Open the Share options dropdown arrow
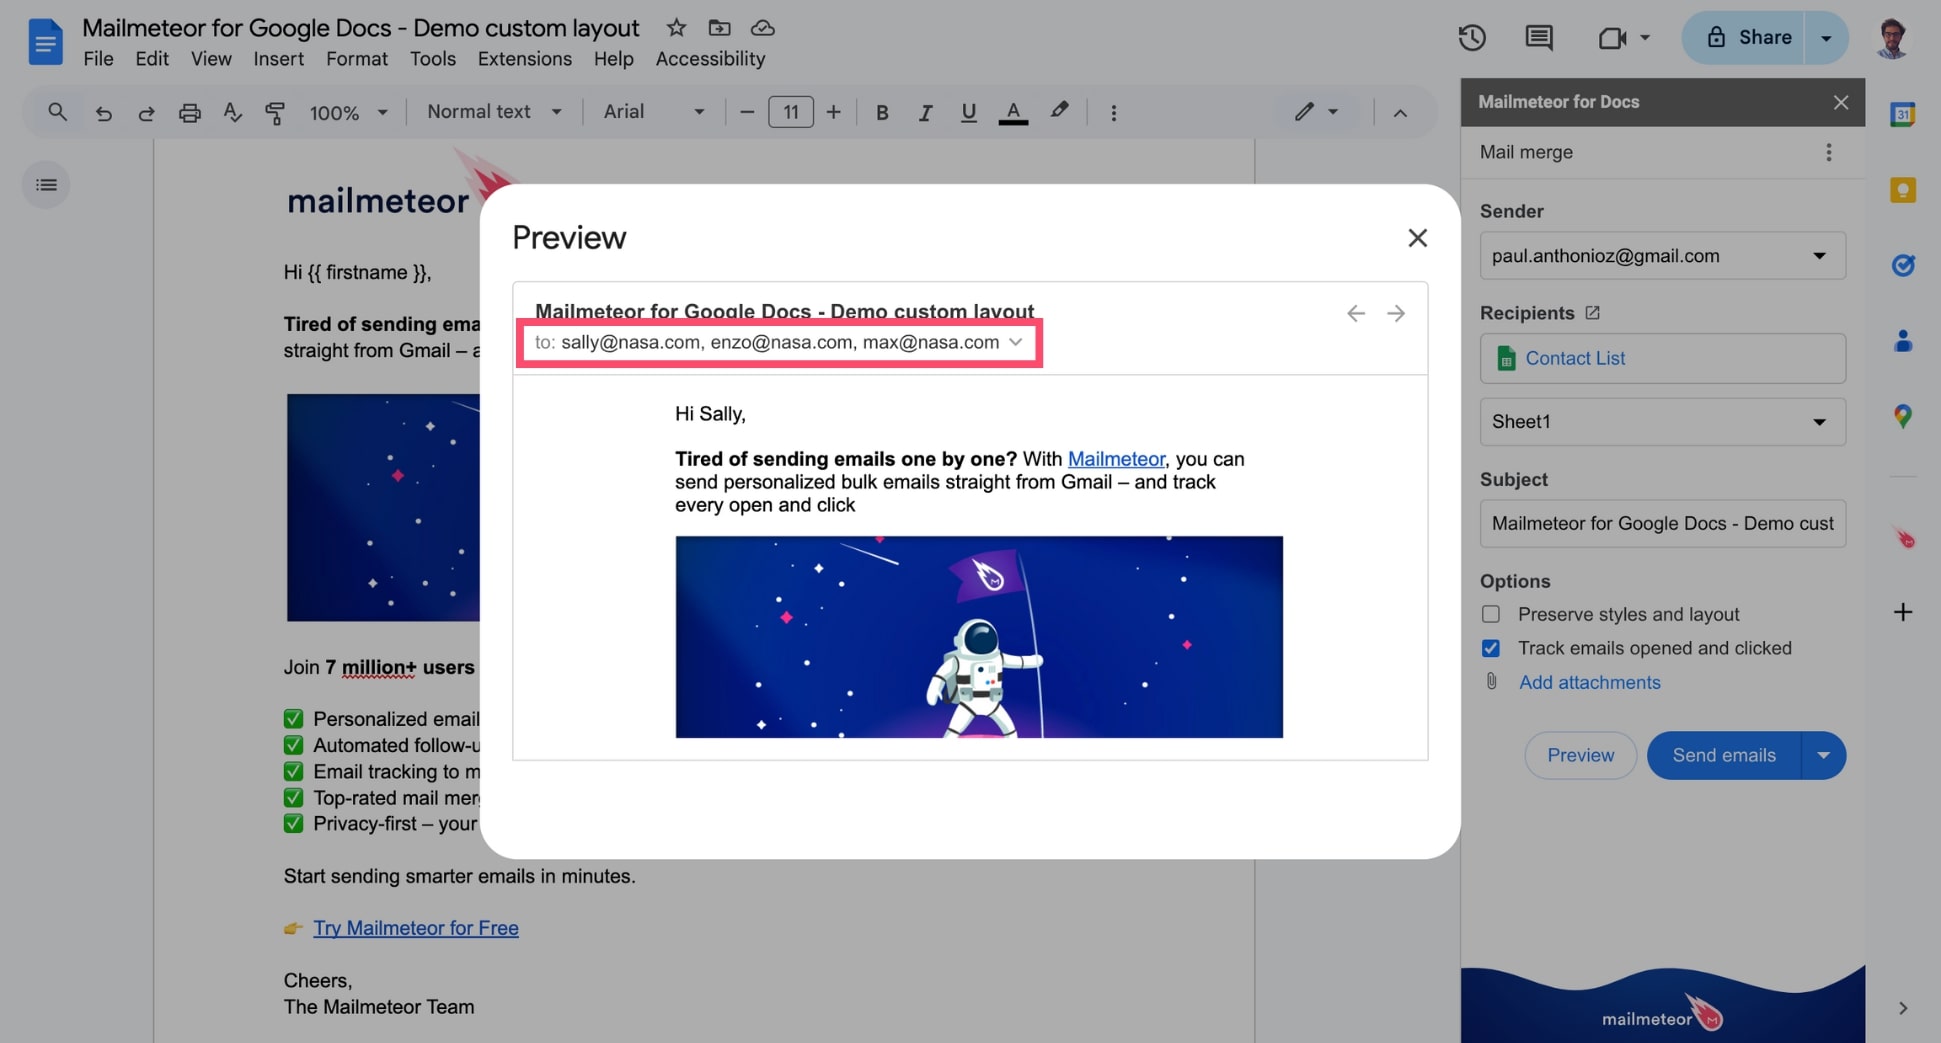This screenshot has width=1941, height=1043. 1826,38
